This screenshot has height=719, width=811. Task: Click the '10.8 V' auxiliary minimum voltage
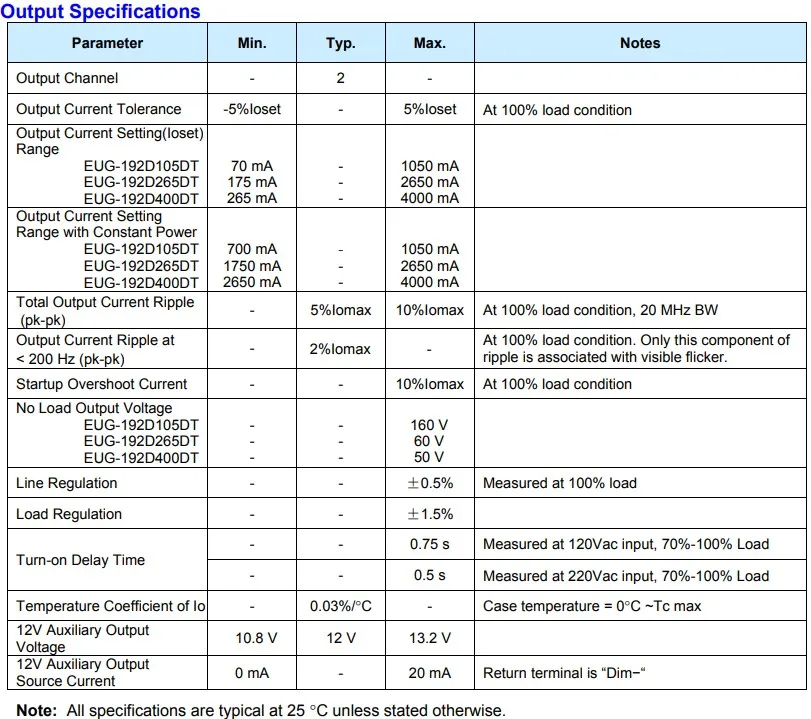[x=256, y=638]
